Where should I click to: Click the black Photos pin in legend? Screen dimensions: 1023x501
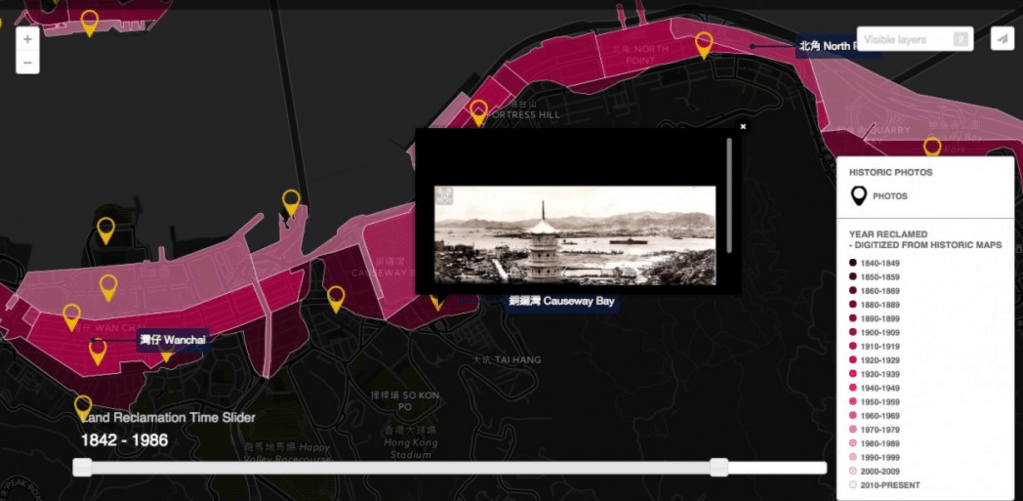point(858,196)
